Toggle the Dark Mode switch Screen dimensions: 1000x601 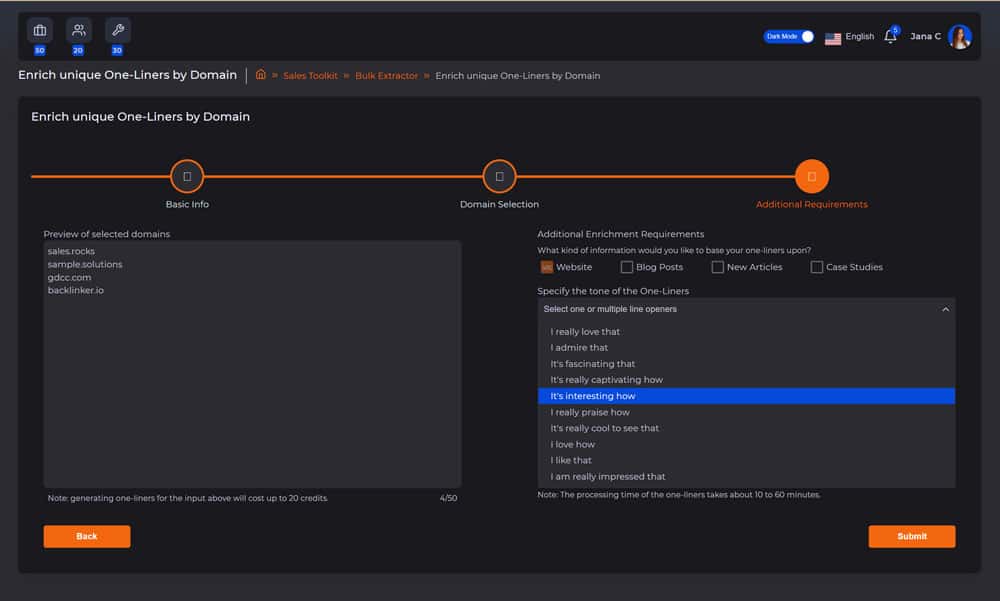click(x=789, y=36)
